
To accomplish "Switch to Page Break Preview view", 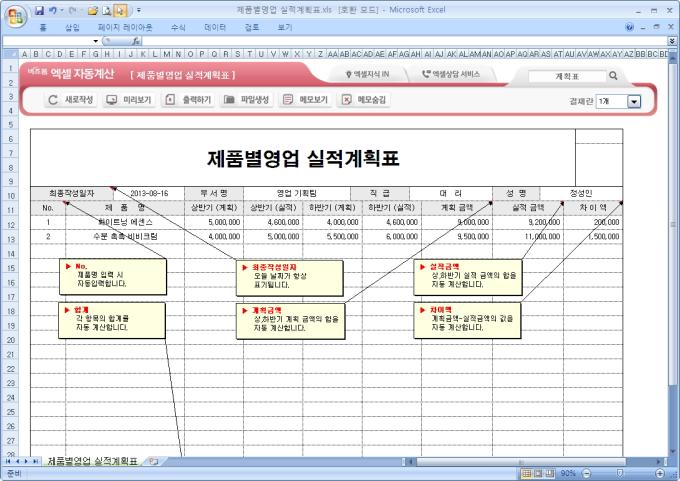I will 550,473.
